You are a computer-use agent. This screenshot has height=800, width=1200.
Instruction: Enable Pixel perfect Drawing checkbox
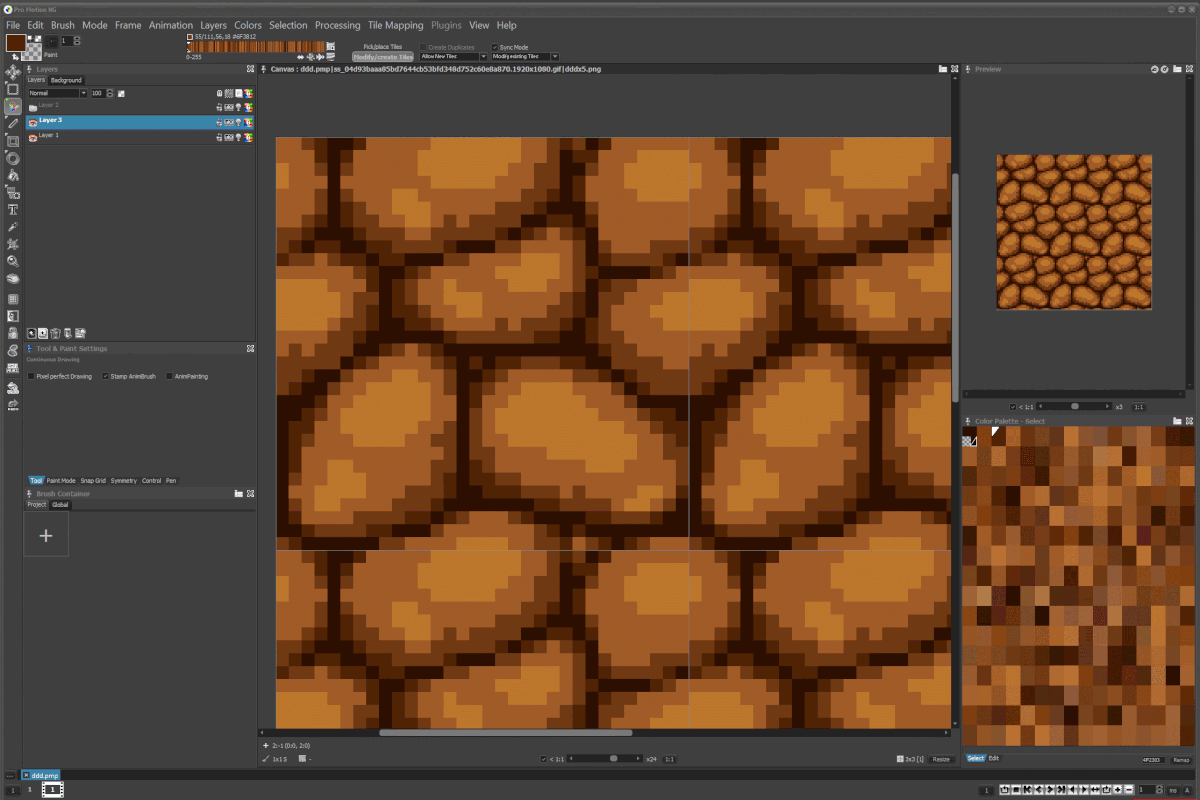31,376
